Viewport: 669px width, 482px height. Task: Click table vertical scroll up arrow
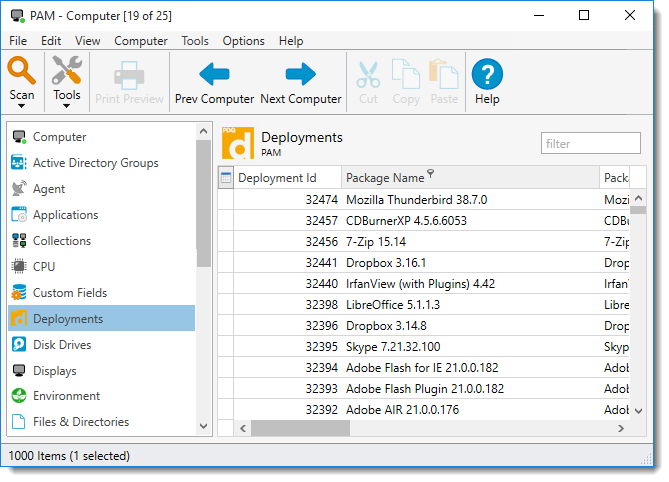pos(638,198)
